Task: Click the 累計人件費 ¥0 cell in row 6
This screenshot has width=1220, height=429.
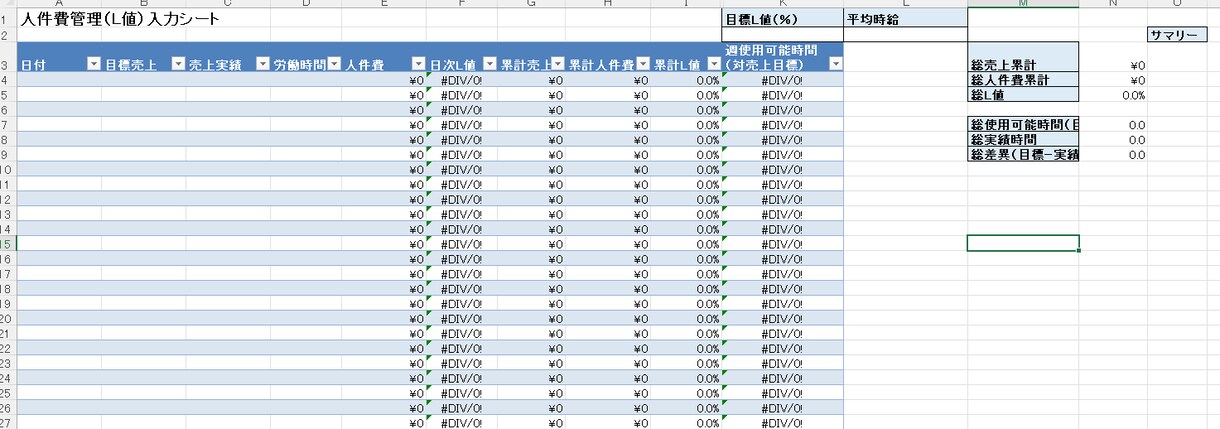Action: click(x=609, y=110)
